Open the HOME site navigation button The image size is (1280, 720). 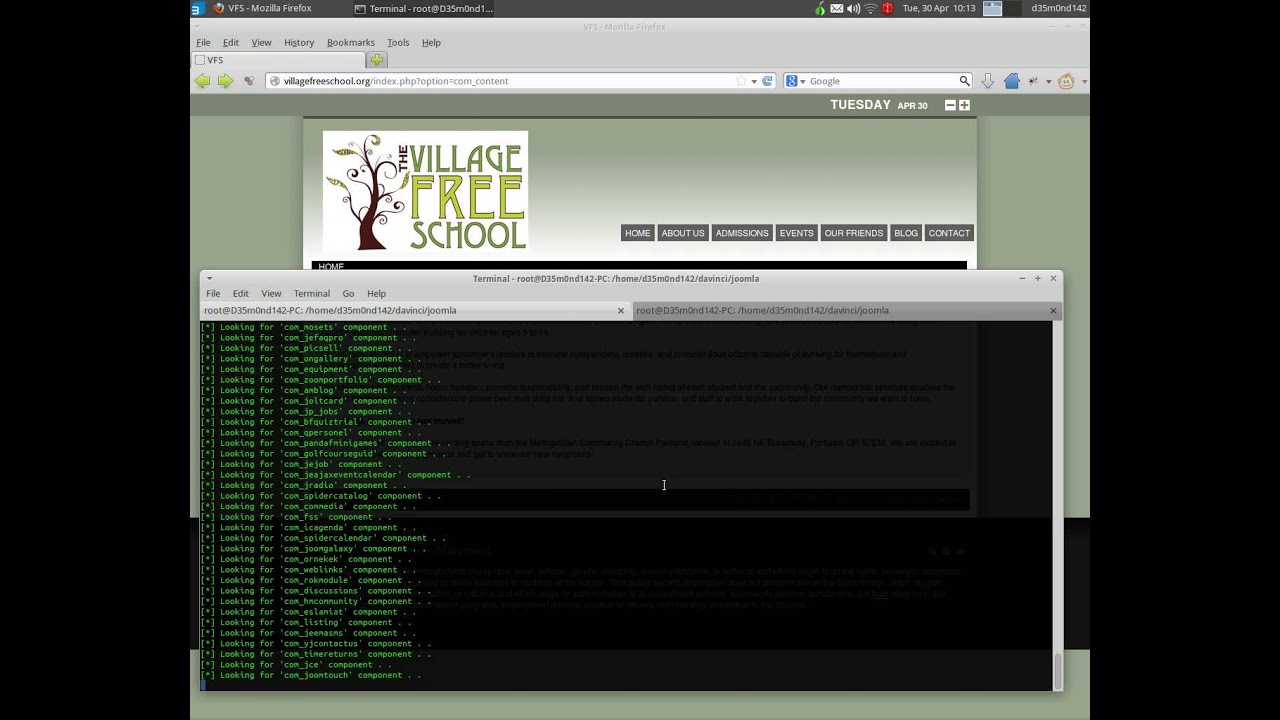pos(637,233)
